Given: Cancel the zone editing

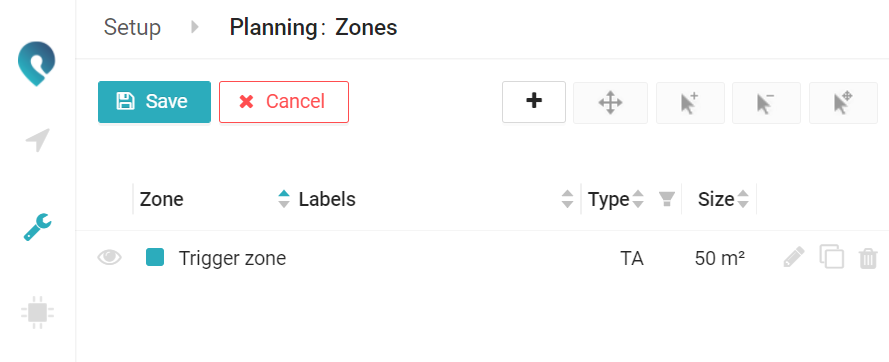Looking at the screenshot, I should pyautogui.click(x=283, y=102).
